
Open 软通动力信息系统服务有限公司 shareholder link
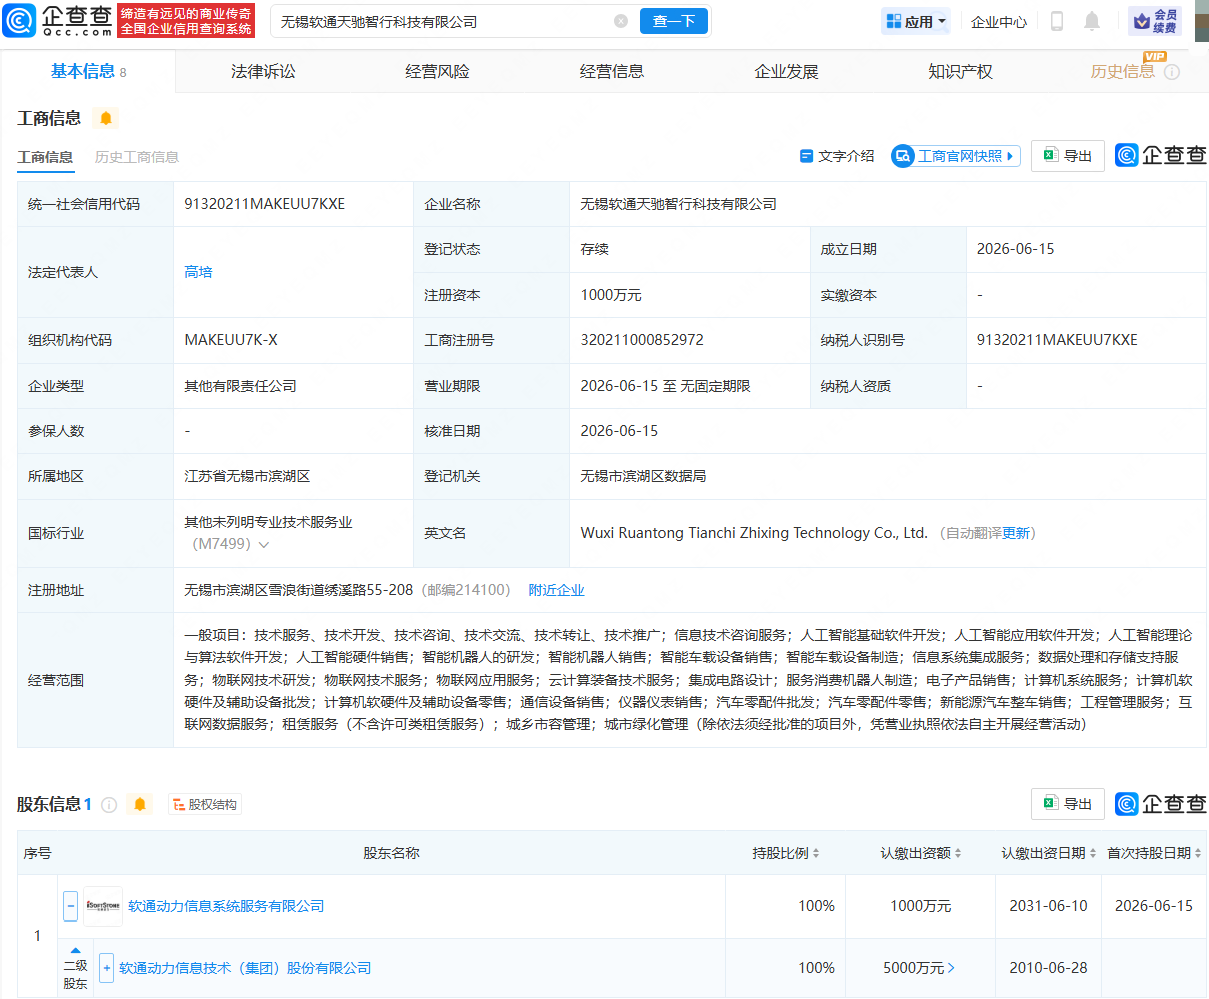coord(226,906)
